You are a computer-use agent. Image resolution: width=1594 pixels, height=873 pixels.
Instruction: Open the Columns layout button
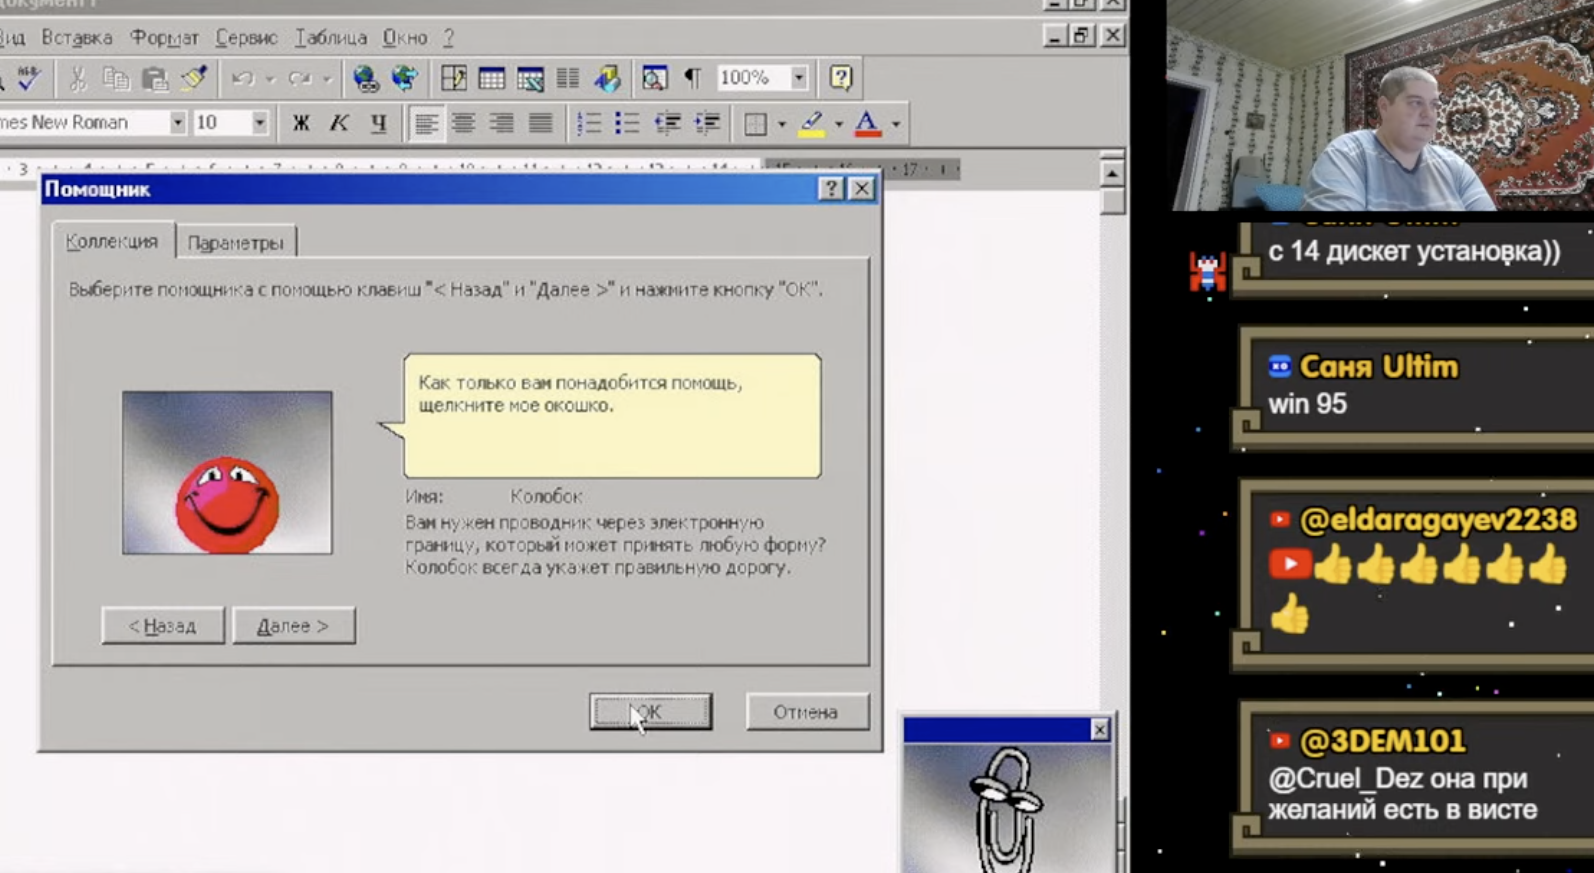tap(568, 78)
